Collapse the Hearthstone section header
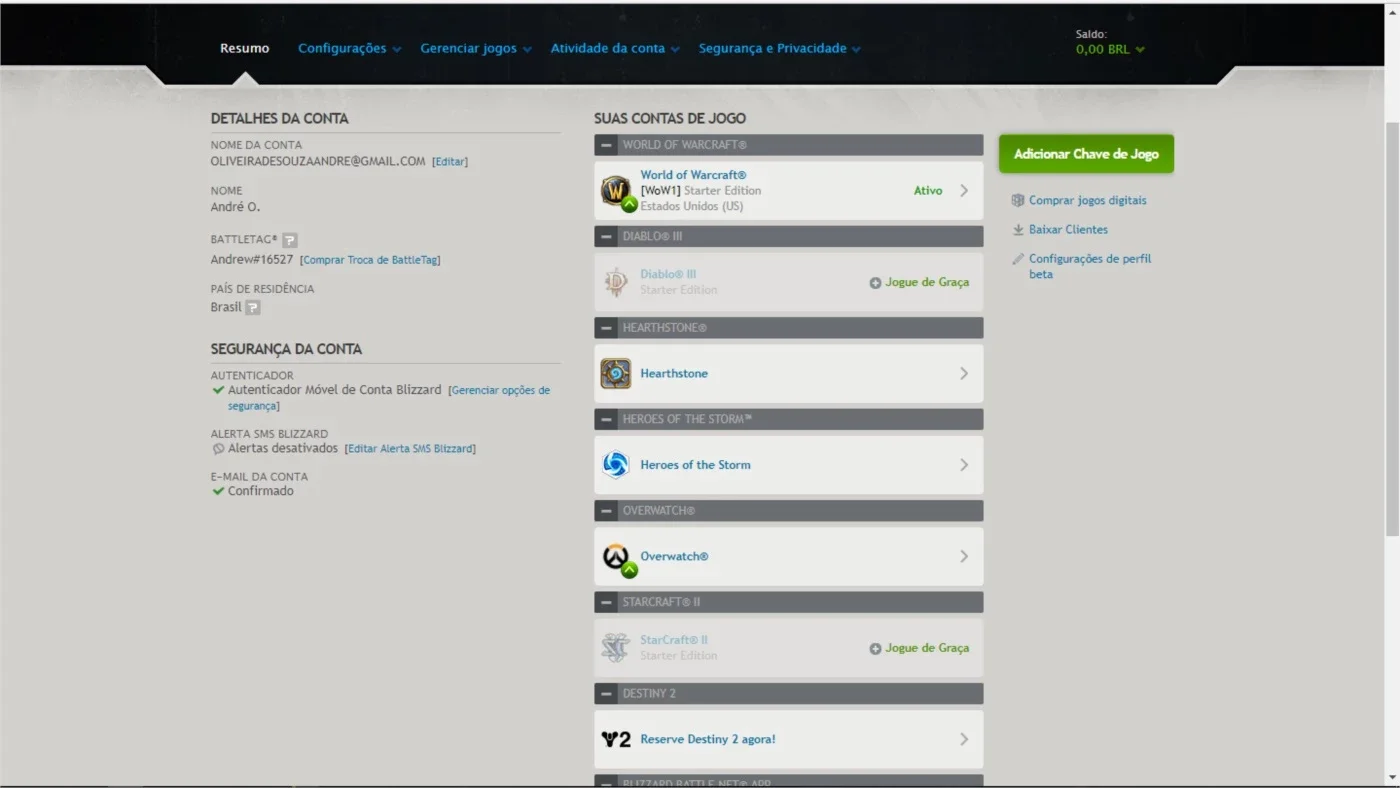 (x=606, y=328)
